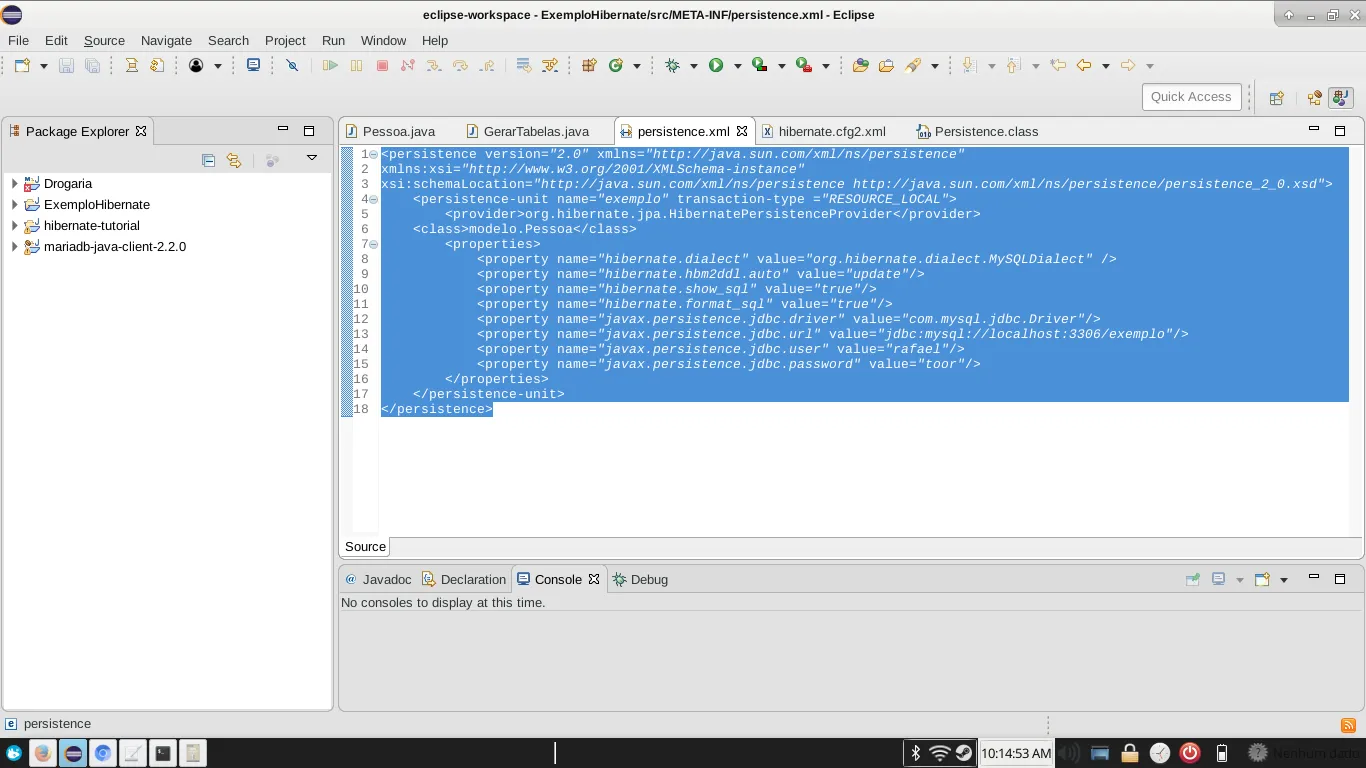This screenshot has width=1366, height=768.
Task: Click the Quick Access search field
Action: tap(1190, 97)
